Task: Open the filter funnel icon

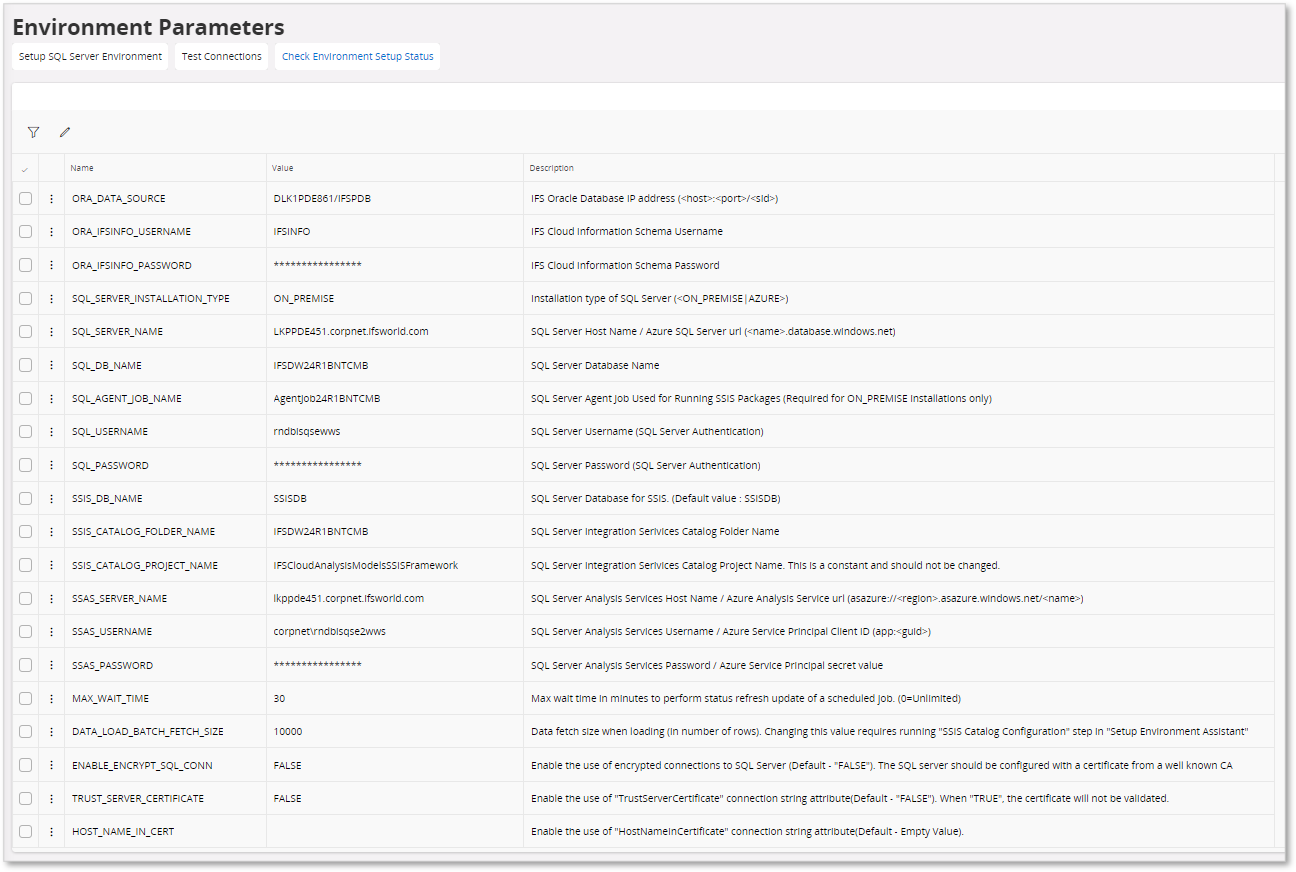Action: 33,132
